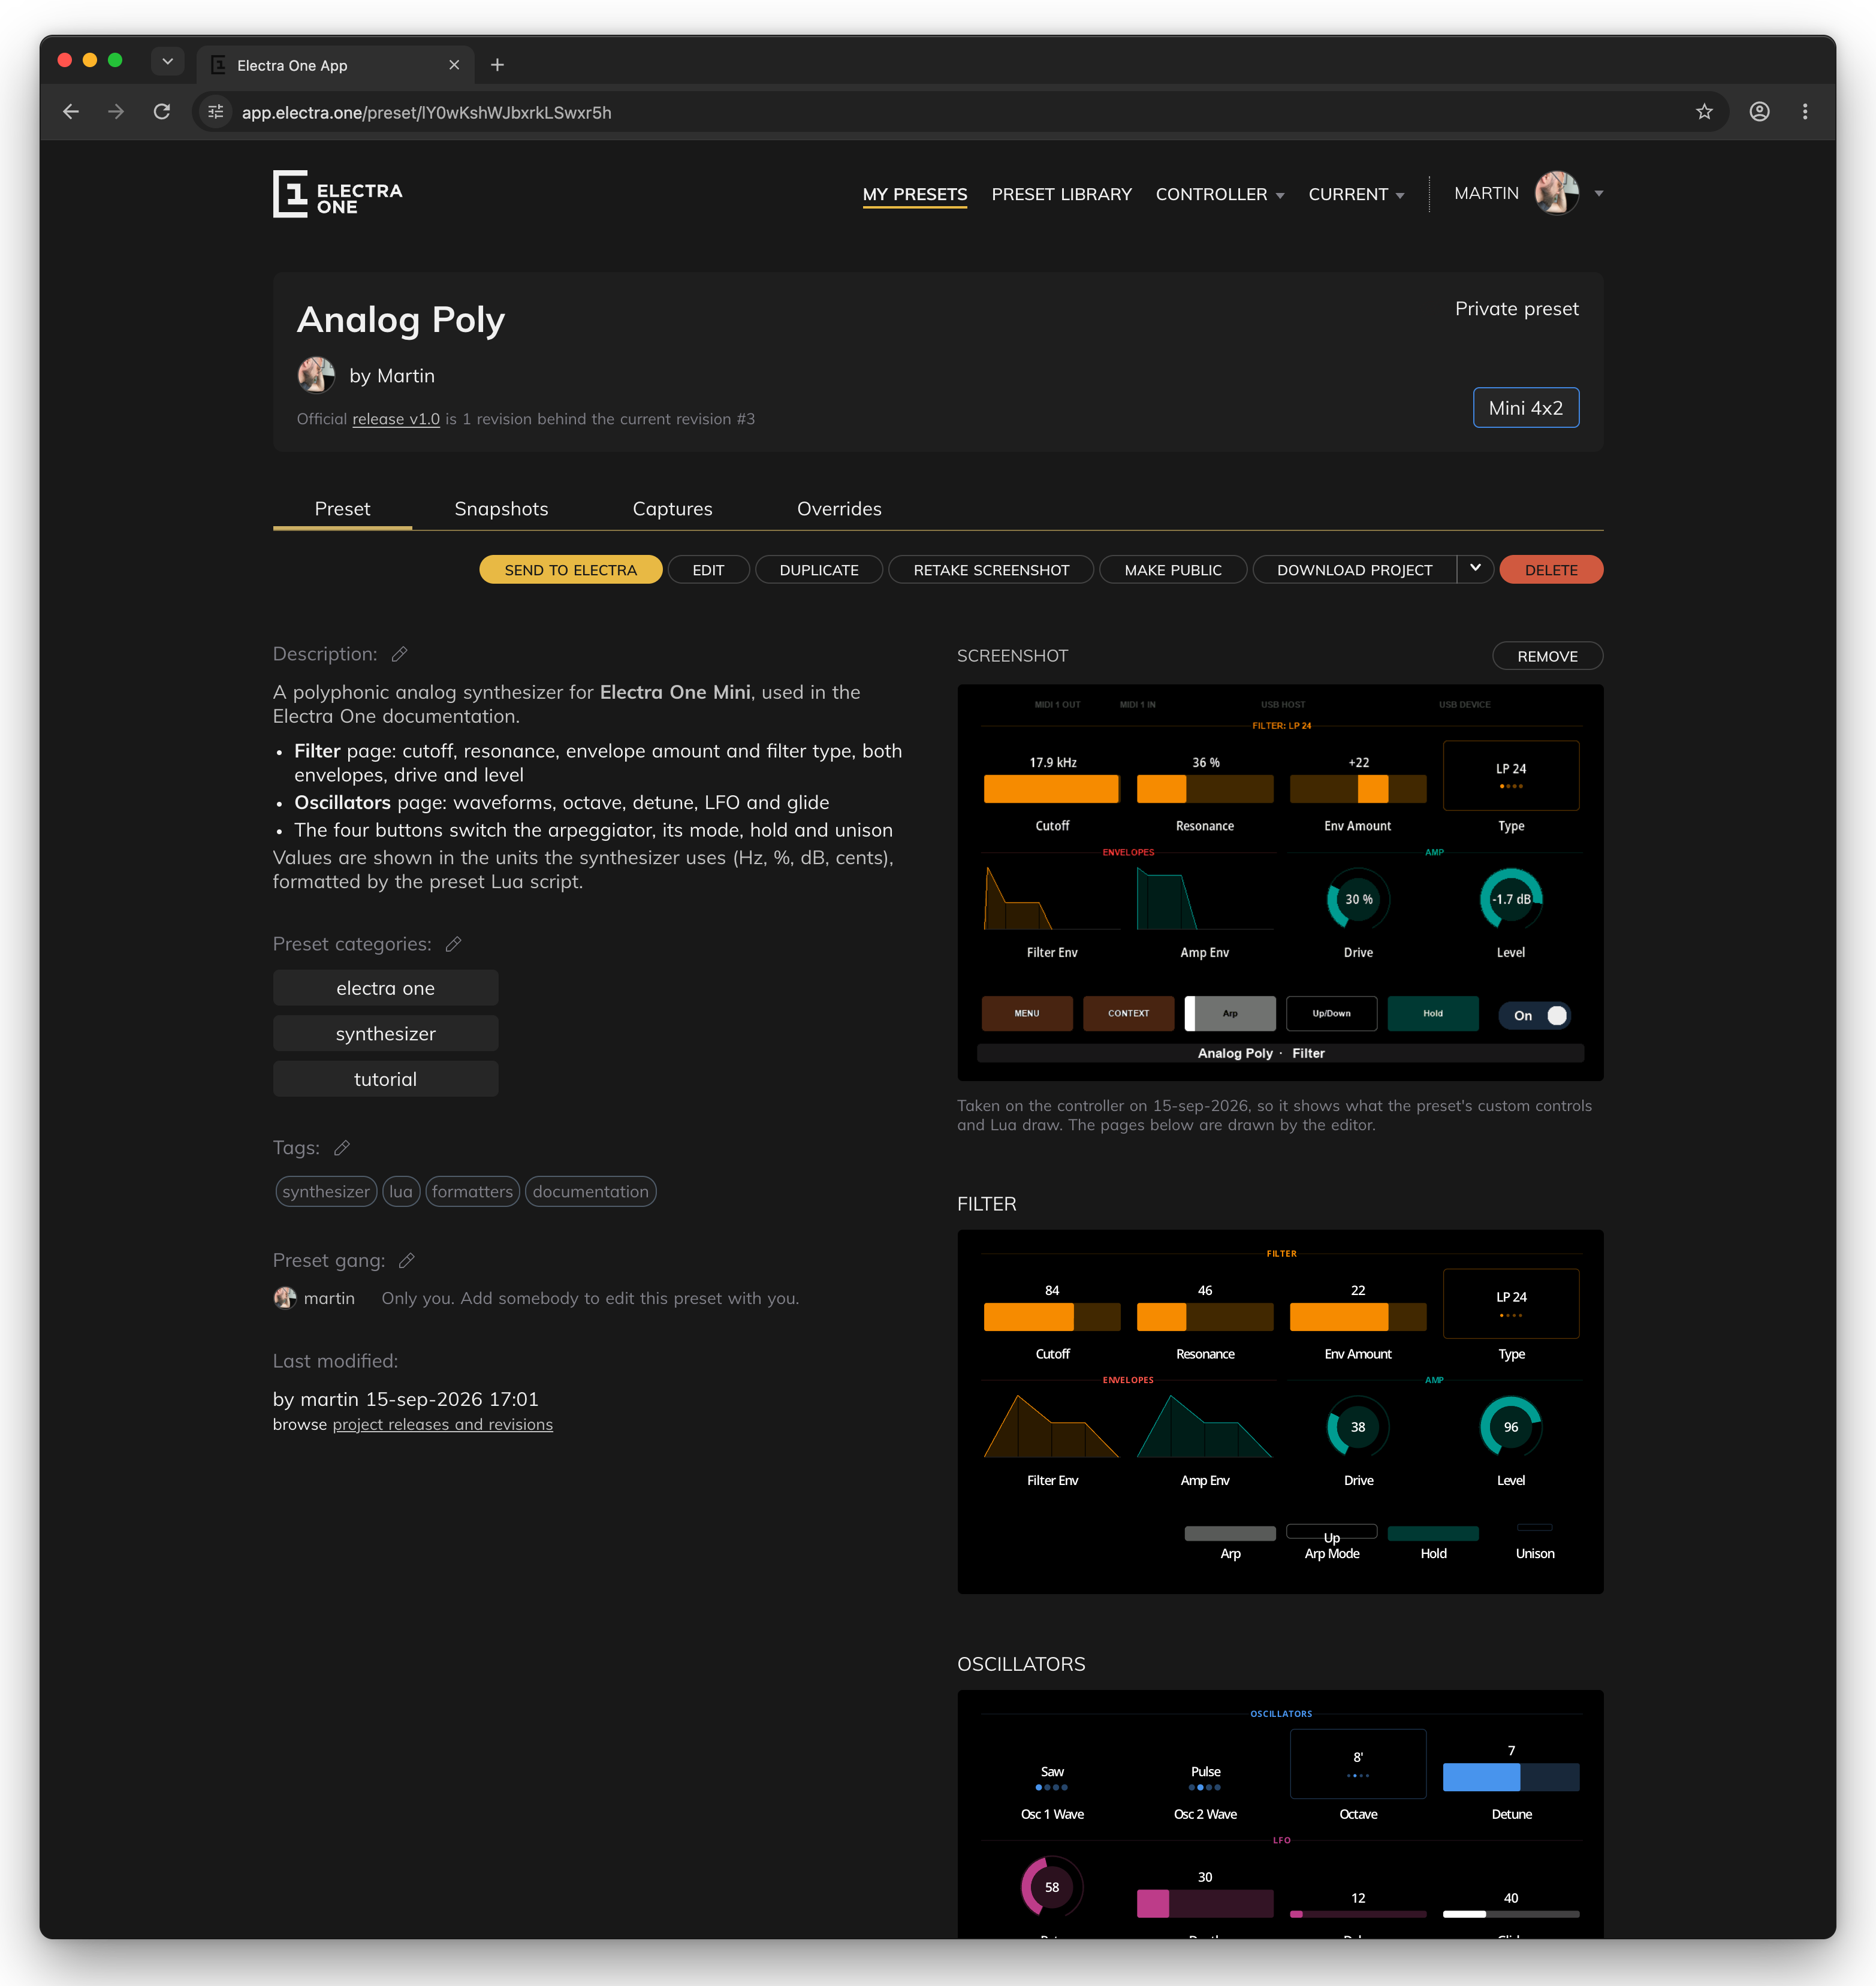Click the FILTER page preview Cutoff bar
The height and width of the screenshot is (1986, 1876).
pos(1052,1316)
